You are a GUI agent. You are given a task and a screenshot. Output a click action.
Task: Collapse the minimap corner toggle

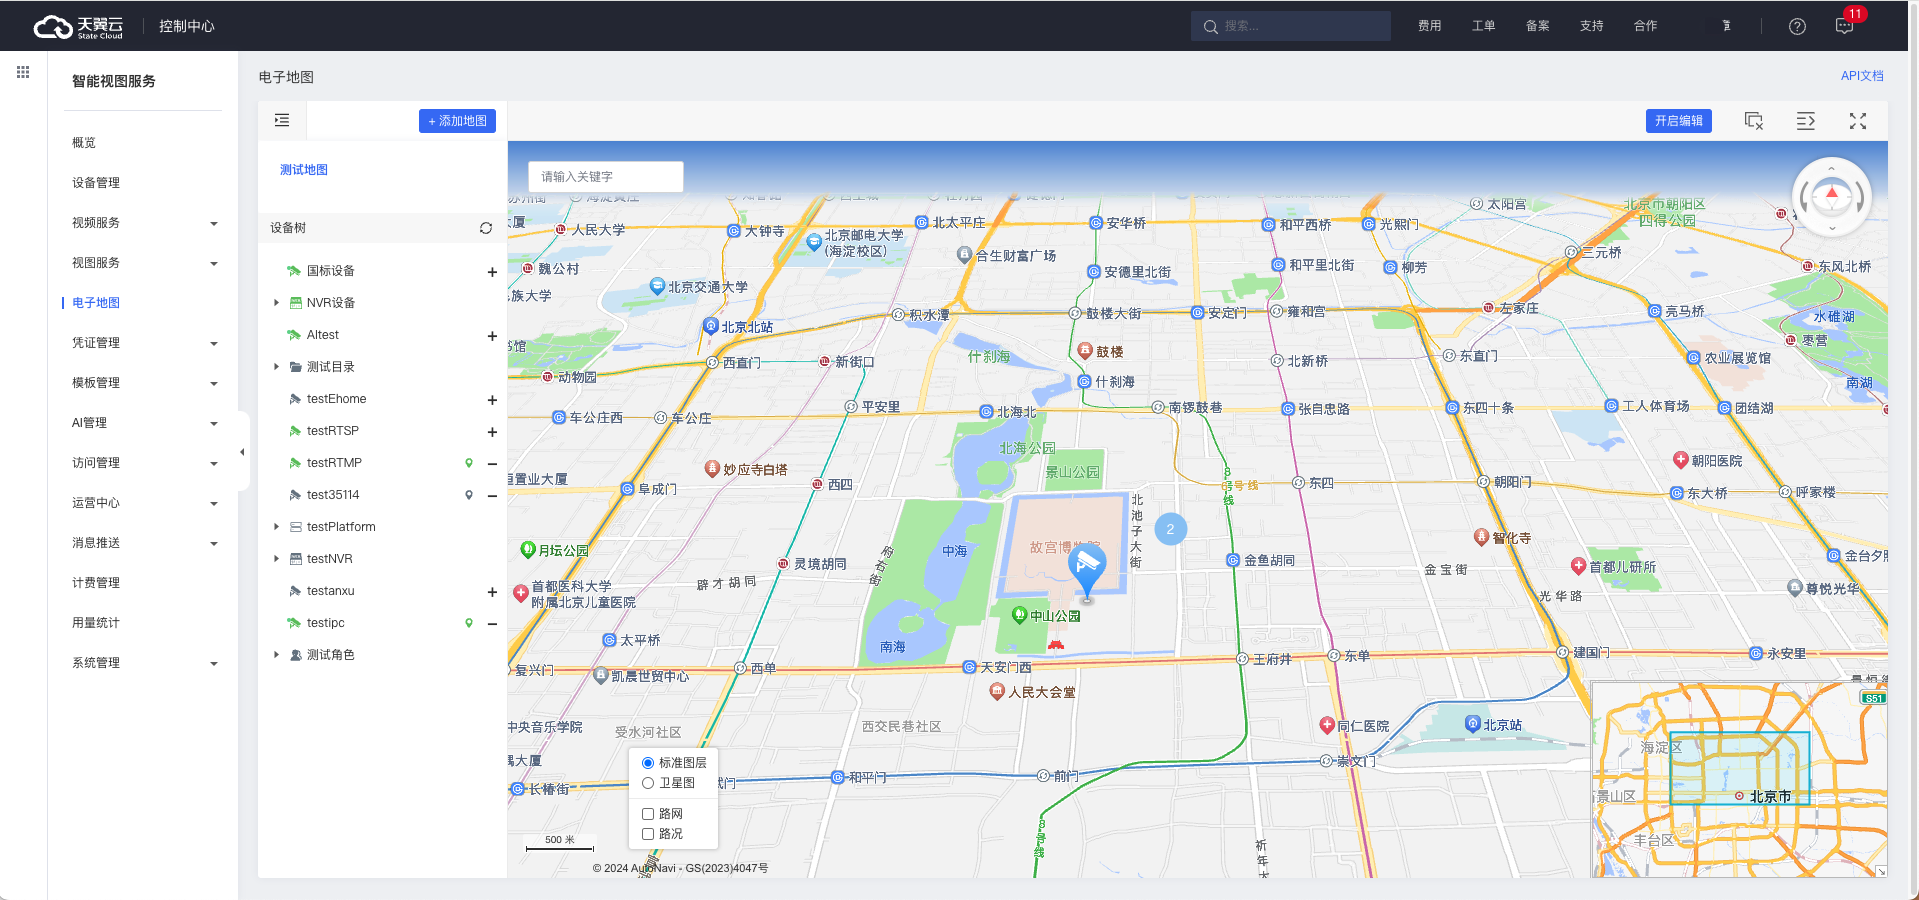click(x=1881, y=871)
